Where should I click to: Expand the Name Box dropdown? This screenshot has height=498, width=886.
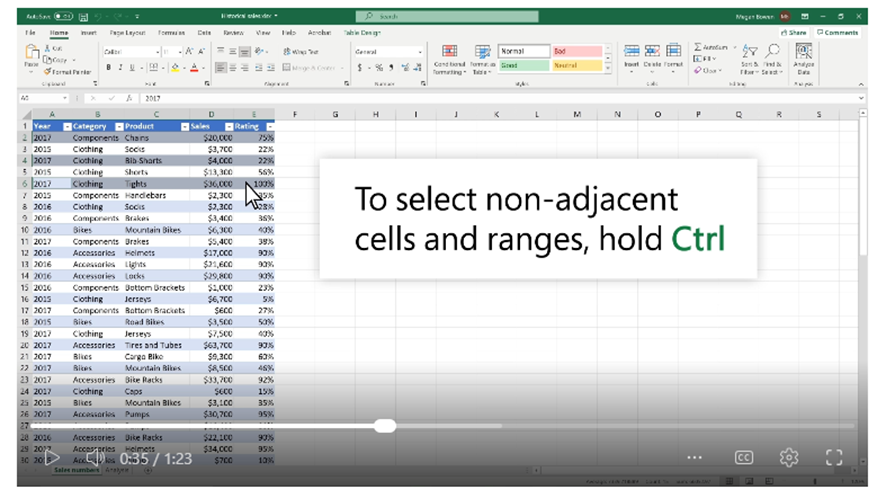tap(65, 98)
